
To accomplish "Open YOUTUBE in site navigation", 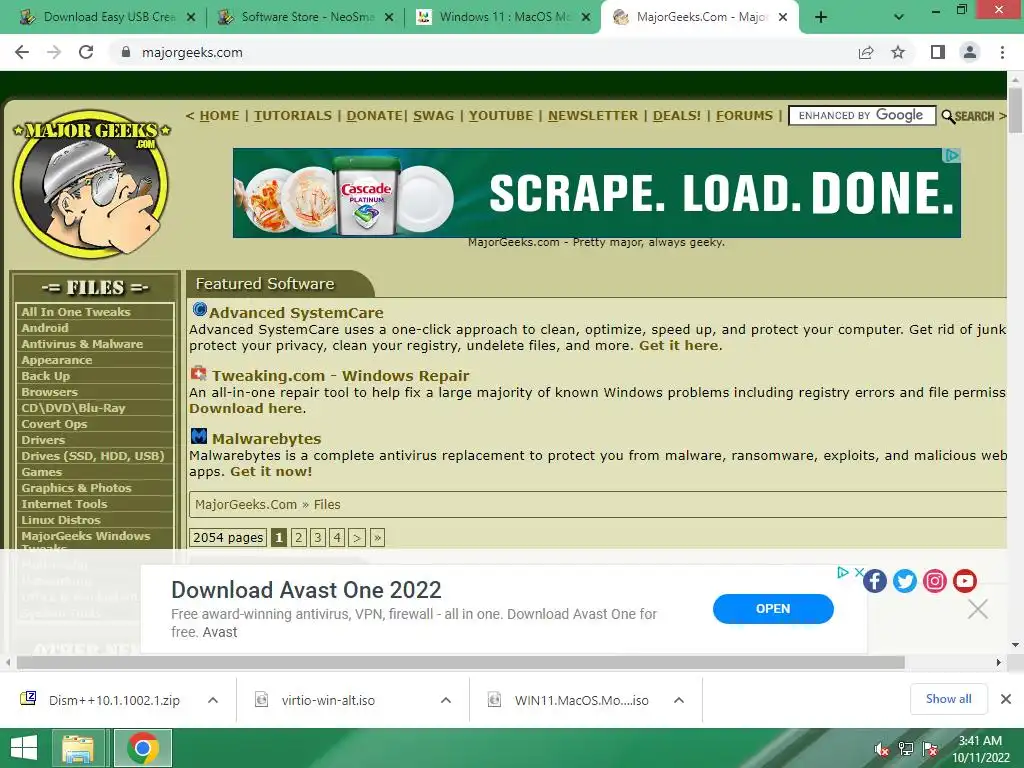I will 500,116.
